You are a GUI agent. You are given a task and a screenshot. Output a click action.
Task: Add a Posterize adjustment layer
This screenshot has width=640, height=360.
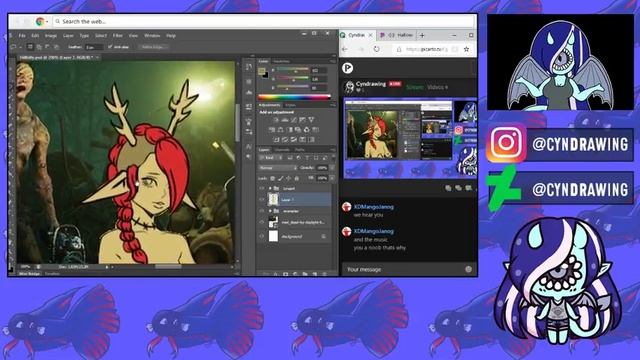coord(285,140)
